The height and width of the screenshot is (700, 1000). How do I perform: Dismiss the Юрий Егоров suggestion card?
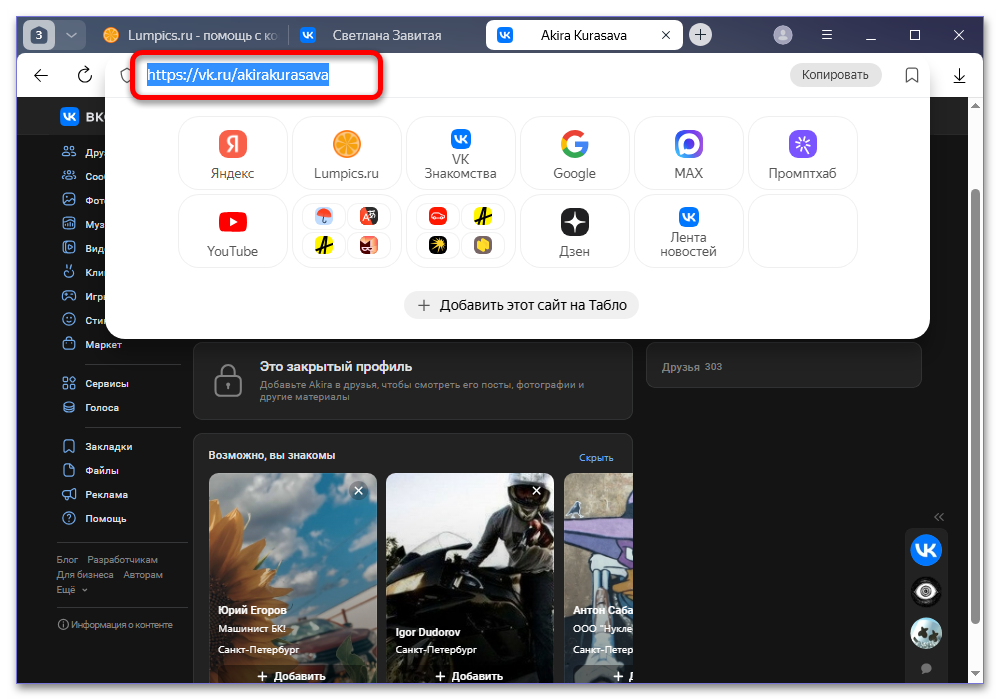click(358, 490)
